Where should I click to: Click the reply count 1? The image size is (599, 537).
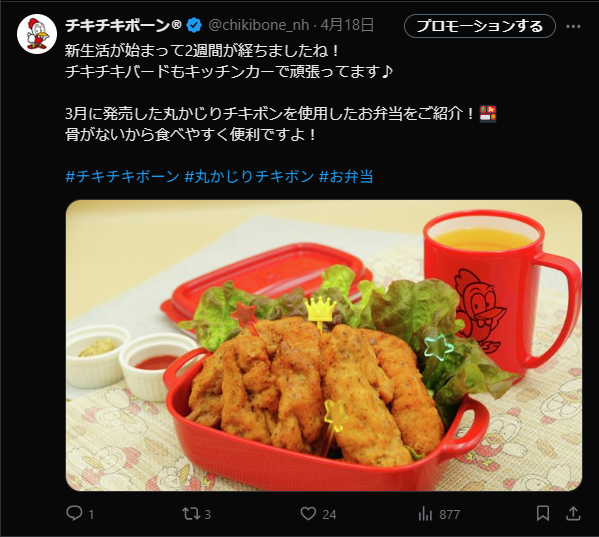pos(91,514)
